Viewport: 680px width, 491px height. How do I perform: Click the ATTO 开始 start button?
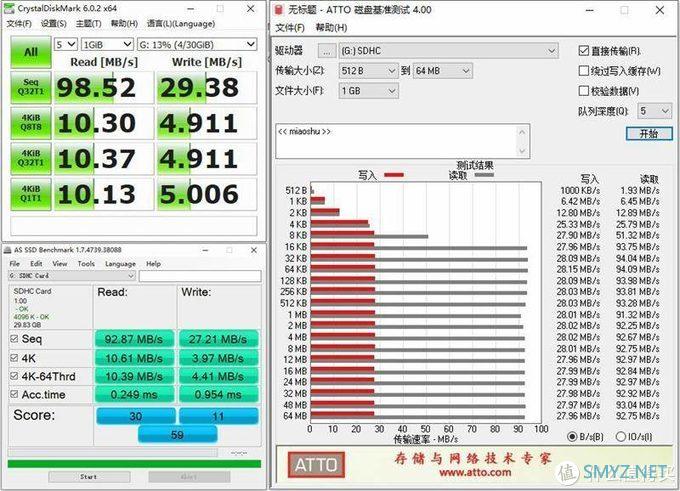pyautogui.click(x=649, y=134)
